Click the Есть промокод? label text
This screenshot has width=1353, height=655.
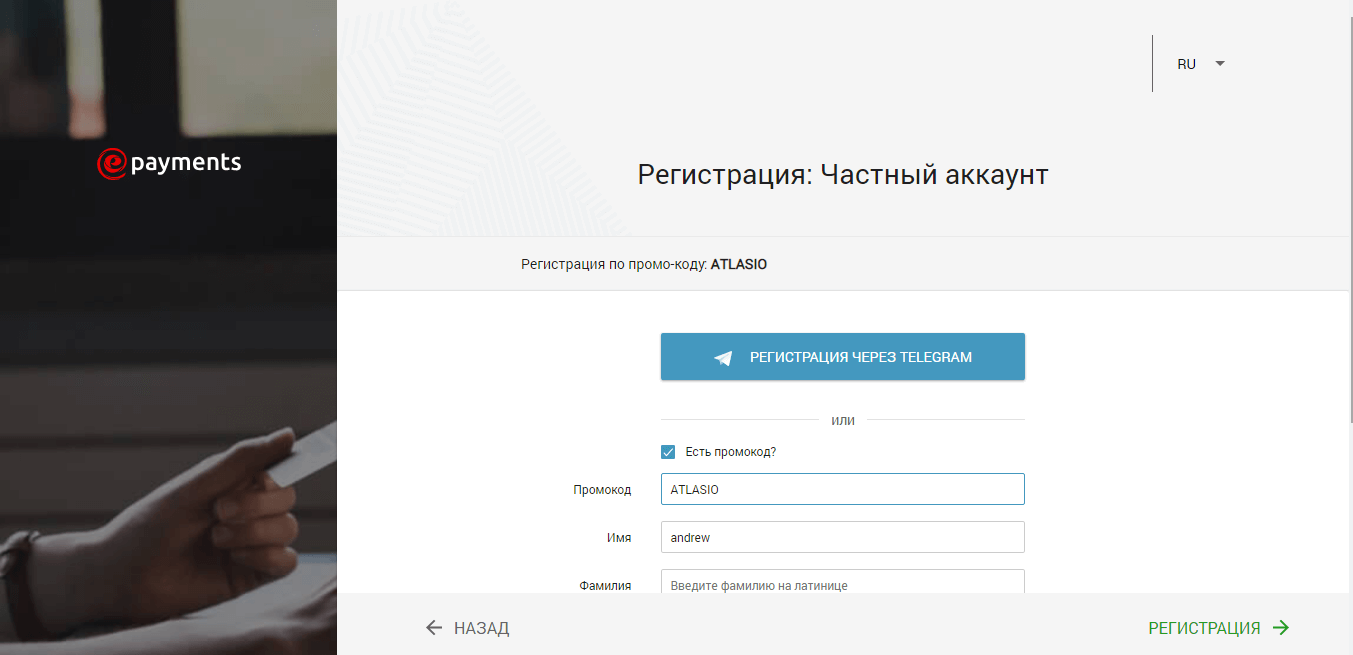click(730, 452)
